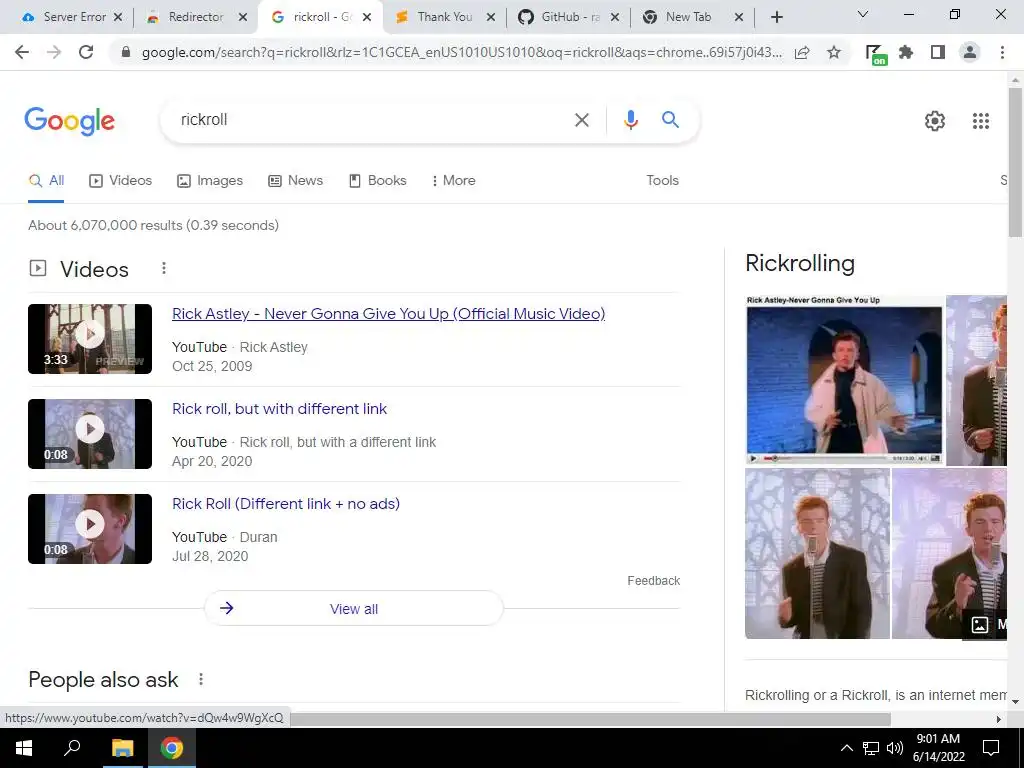
Task: Open the Videos section three-dot options
Action: [x=164, y=268]
